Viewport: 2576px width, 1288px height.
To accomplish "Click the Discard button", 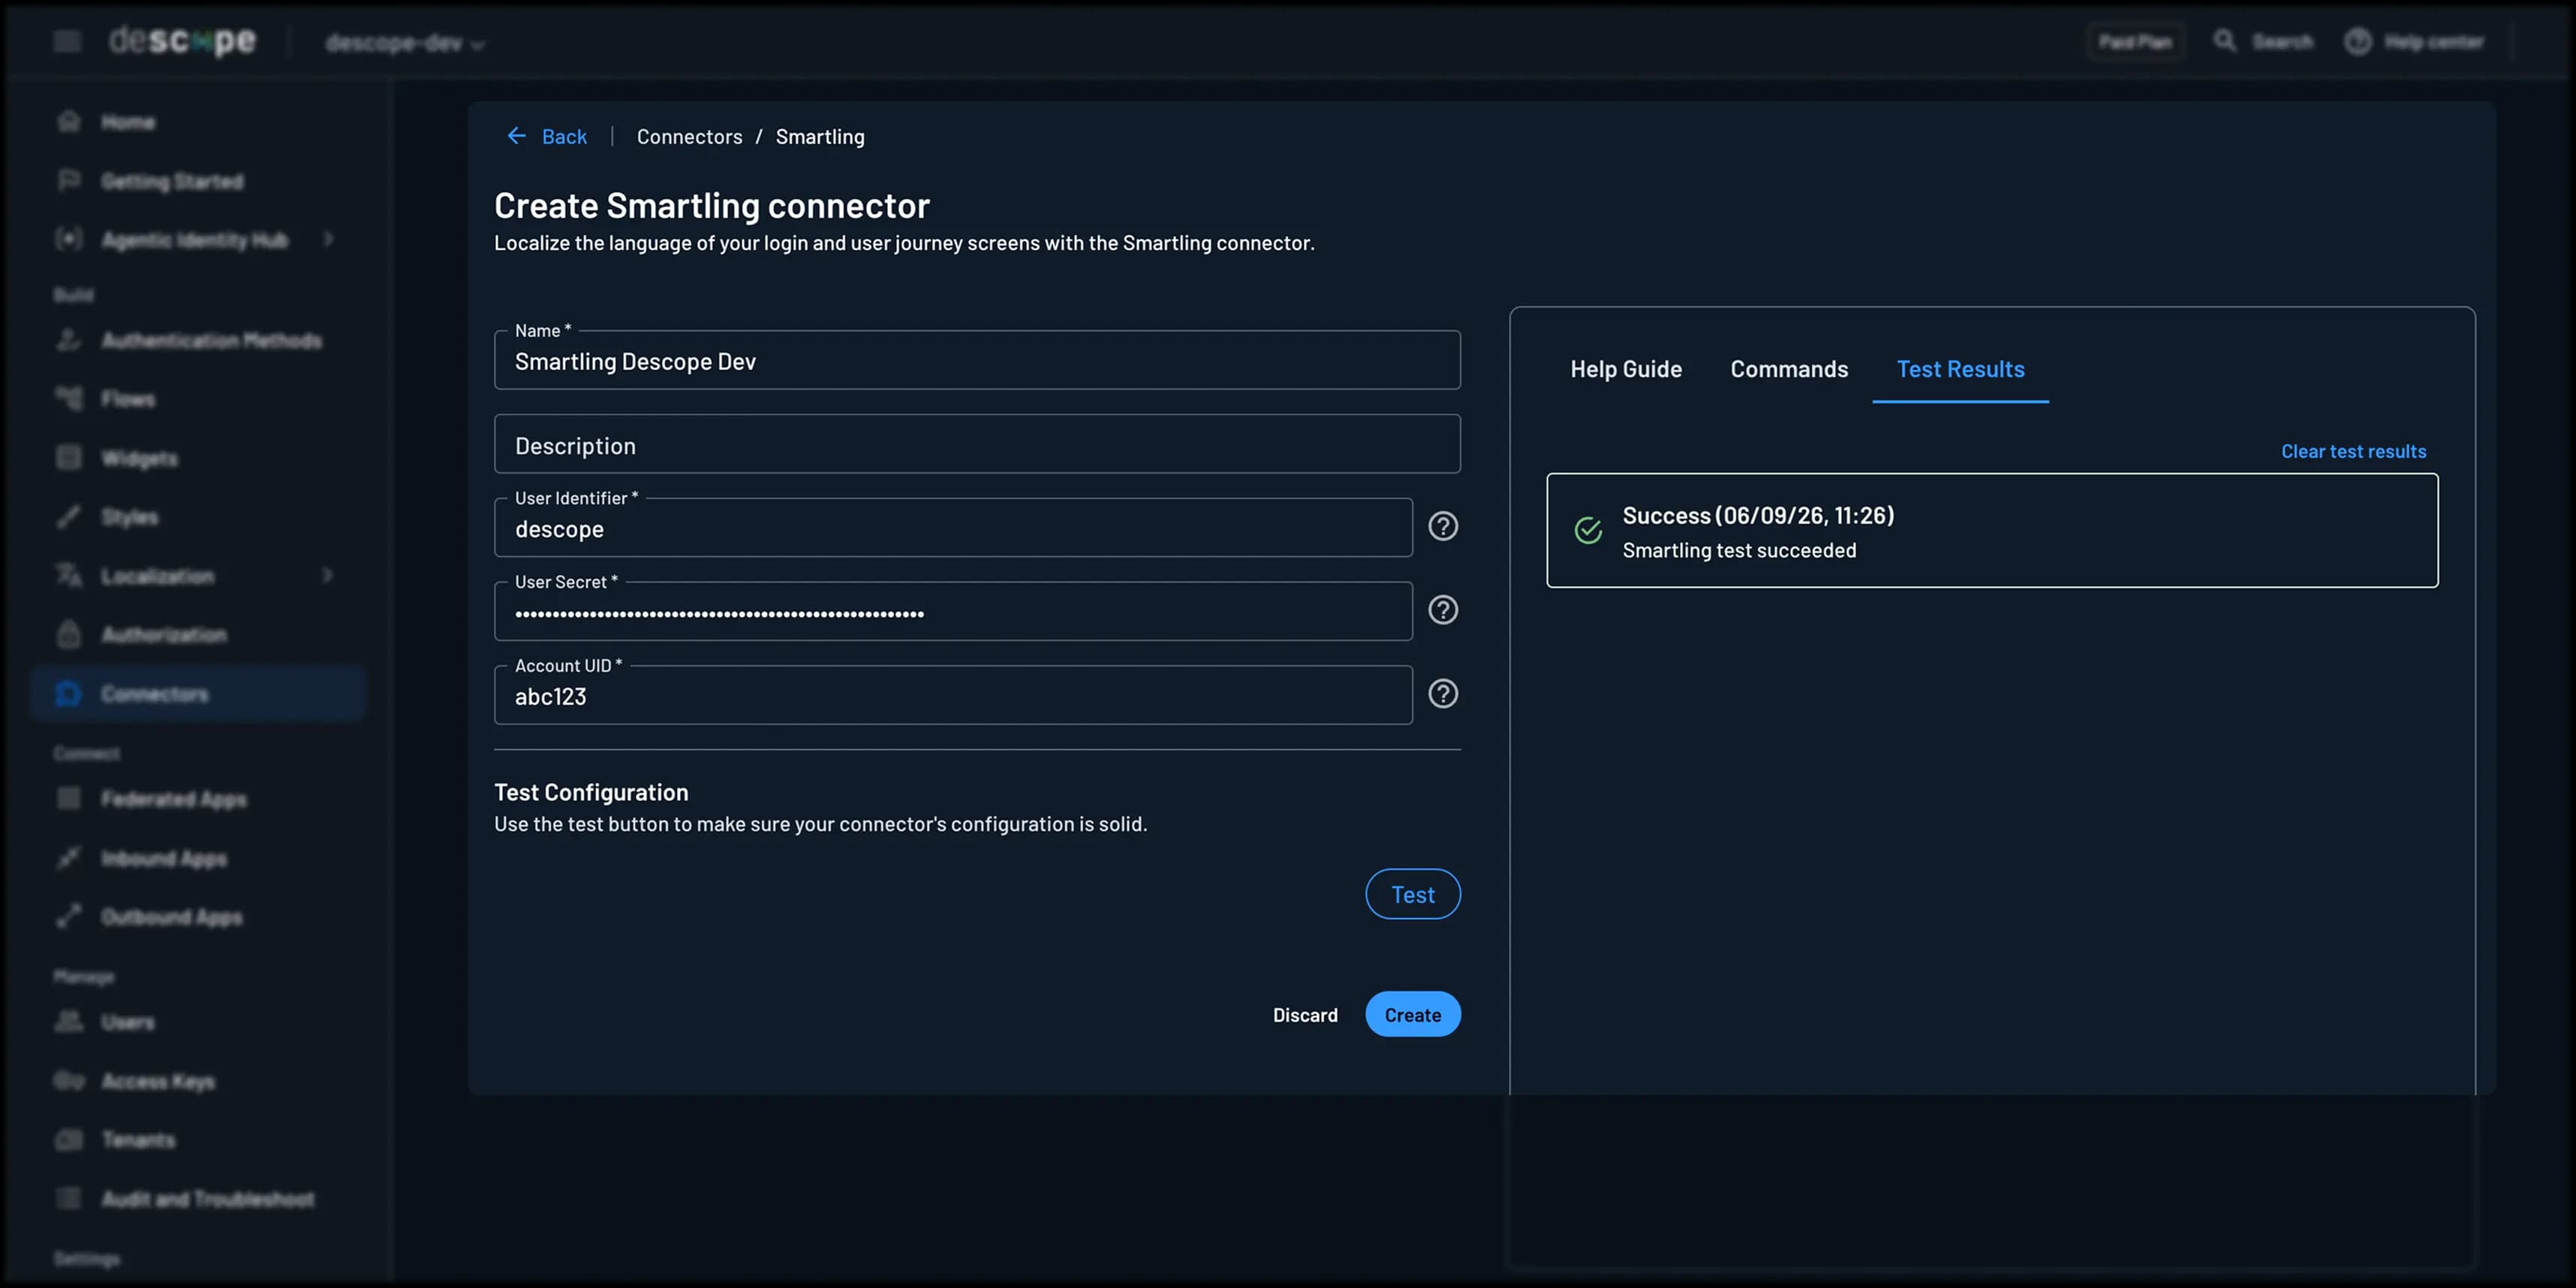I will [1304, 1015].
